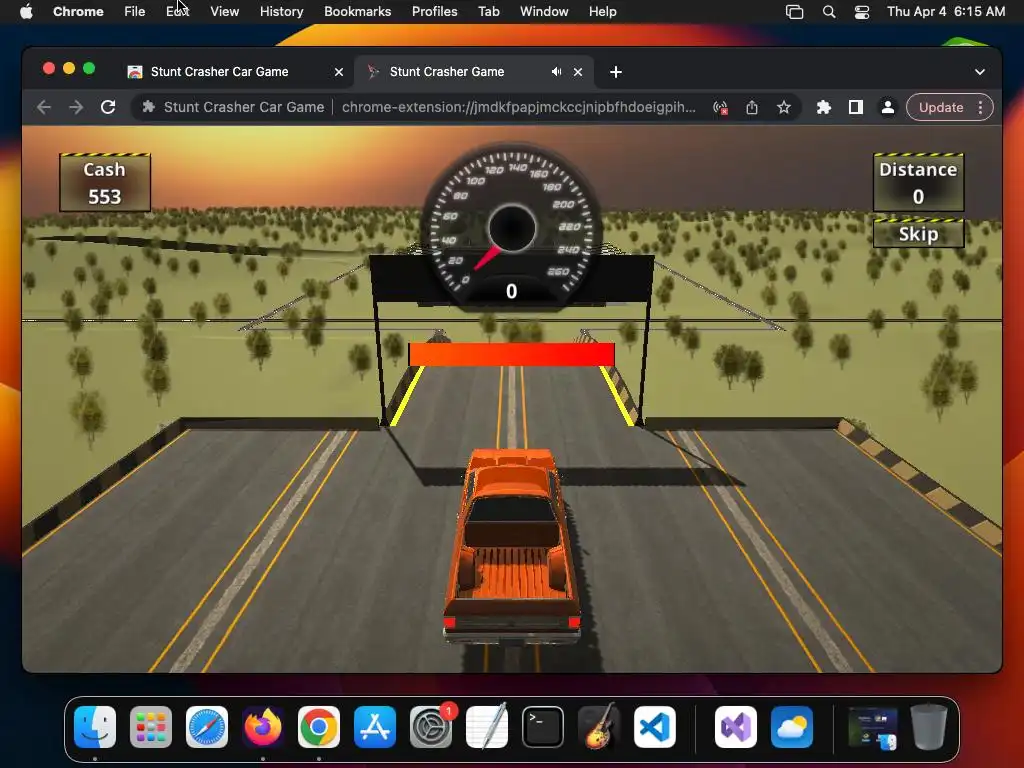Open TextEdit from the Dock
The image size is (1024, 768).
coord(487,726)
